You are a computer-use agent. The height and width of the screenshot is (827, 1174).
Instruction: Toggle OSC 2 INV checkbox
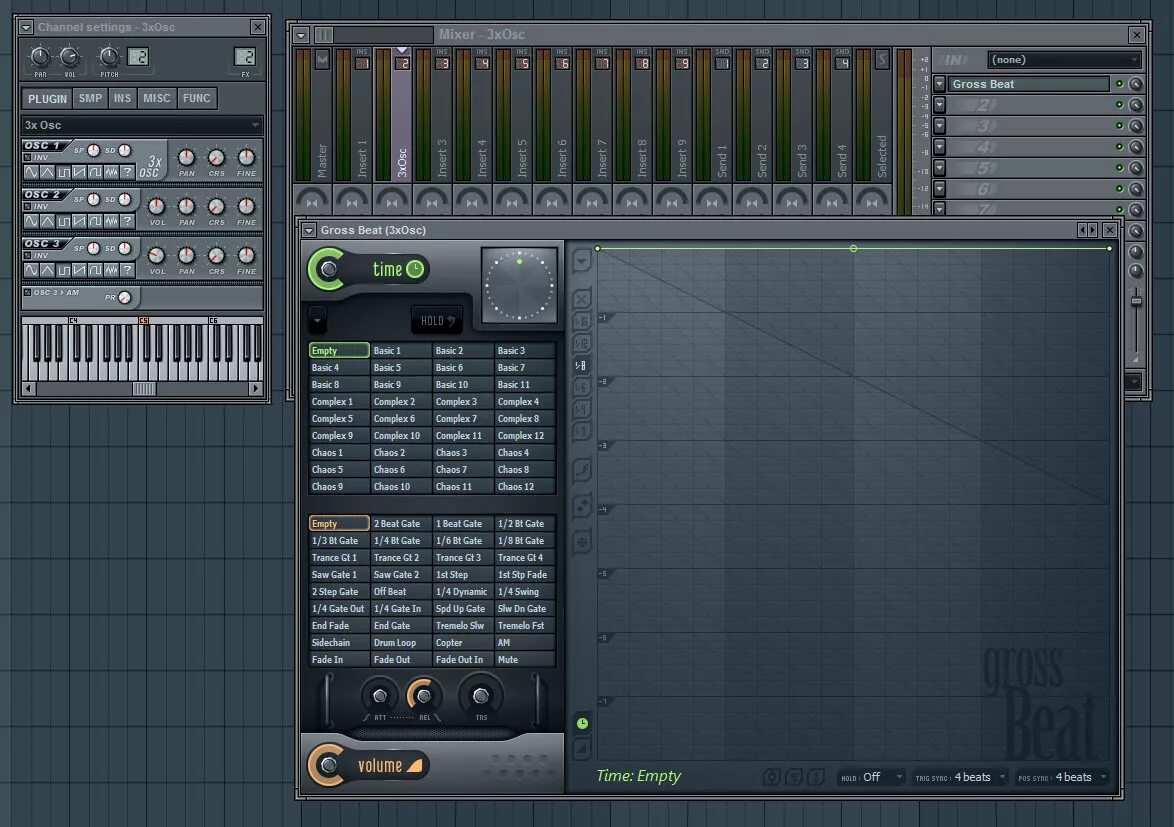(27, 207)
